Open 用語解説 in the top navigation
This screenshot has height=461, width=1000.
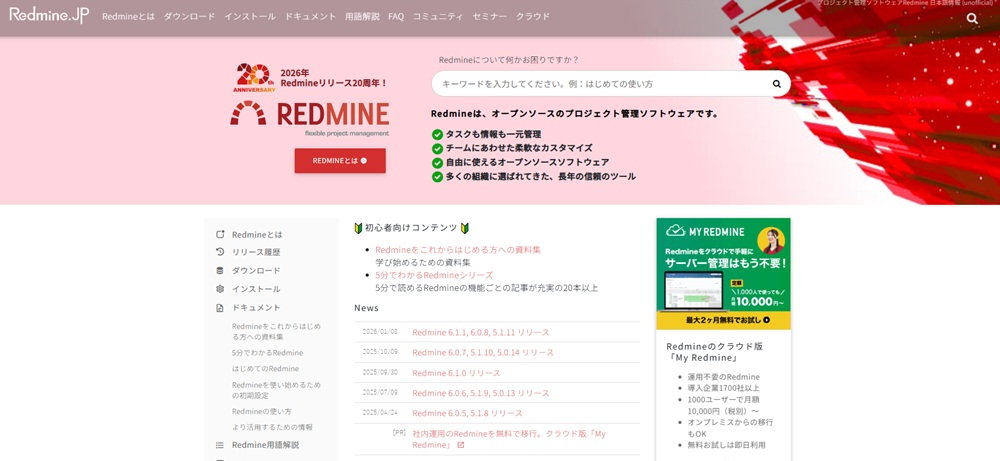[362, 17]
